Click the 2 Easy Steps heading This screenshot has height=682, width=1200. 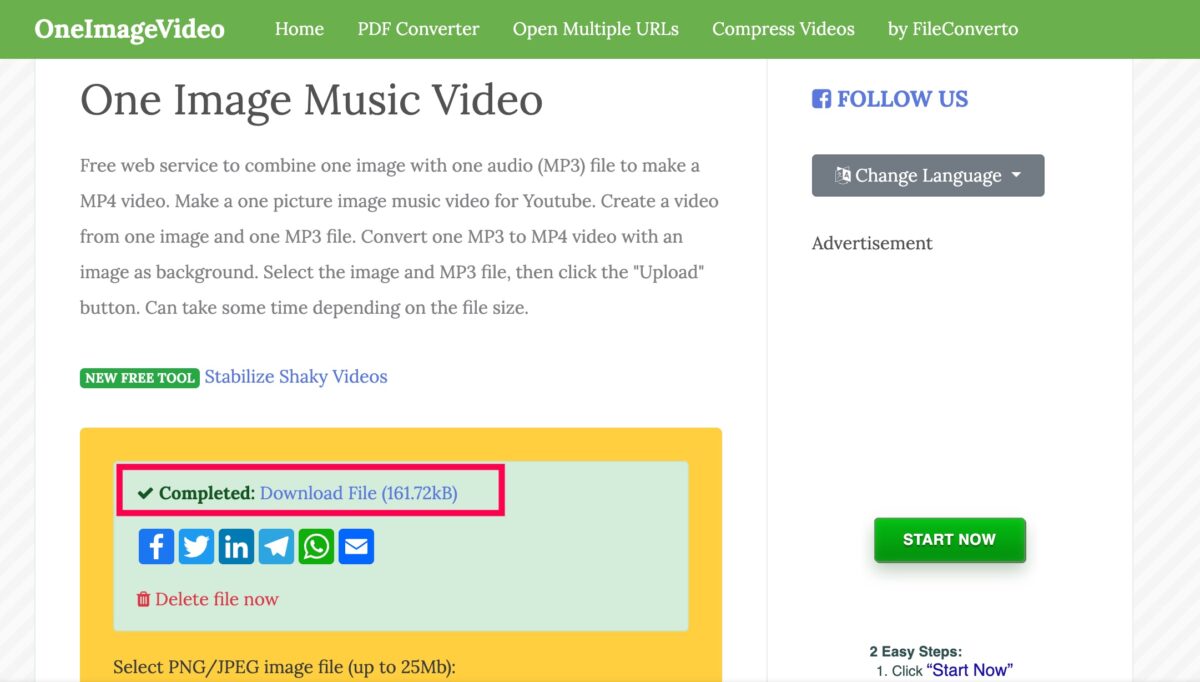pos(916,652)
